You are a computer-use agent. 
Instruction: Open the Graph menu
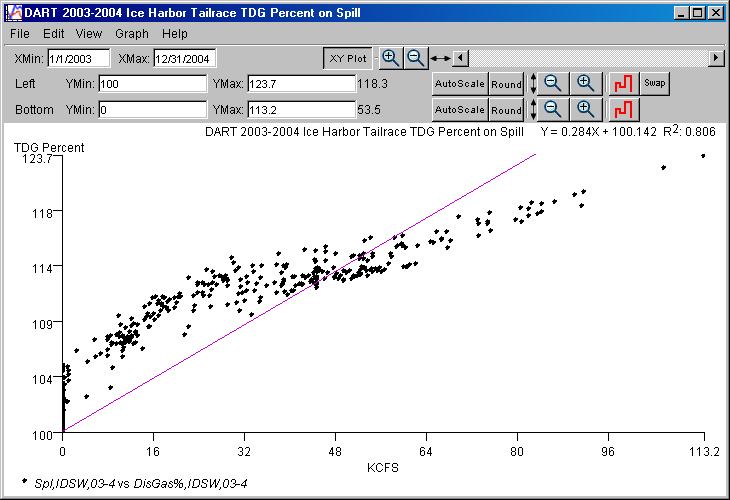click(132, 34)
